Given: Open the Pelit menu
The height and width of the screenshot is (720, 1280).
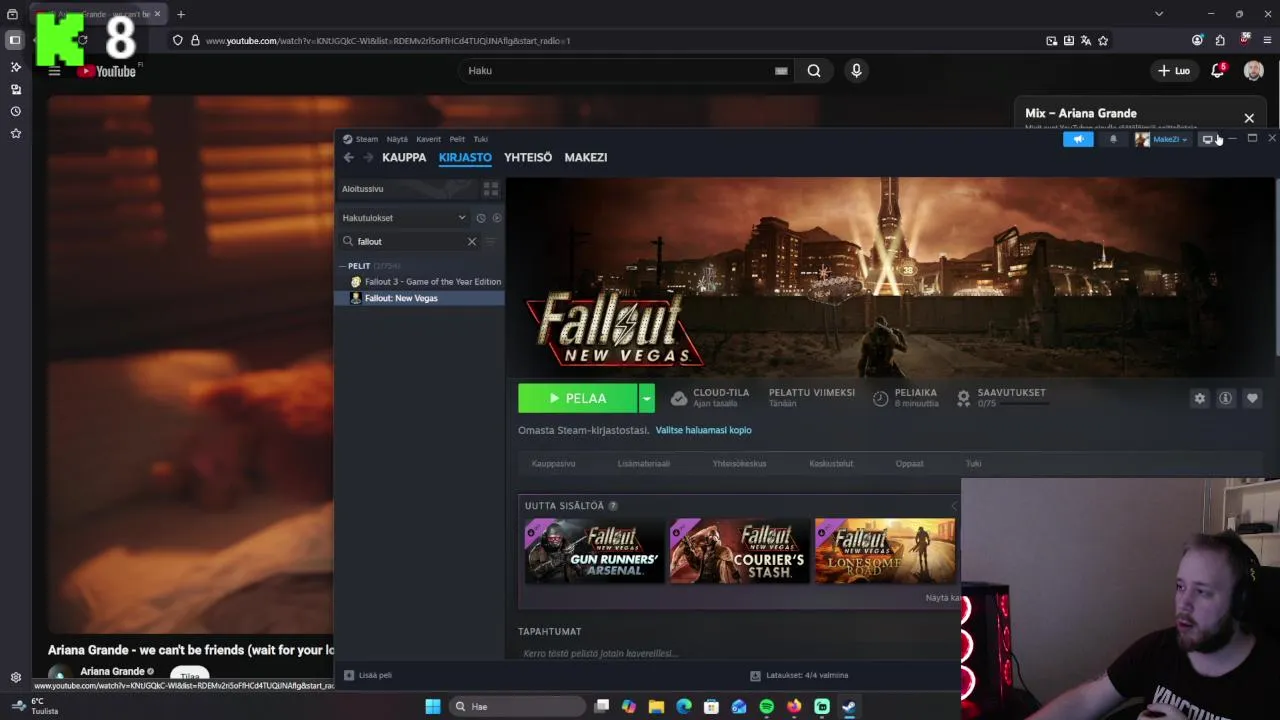Looking at the screenshot, I should (457, 139).
